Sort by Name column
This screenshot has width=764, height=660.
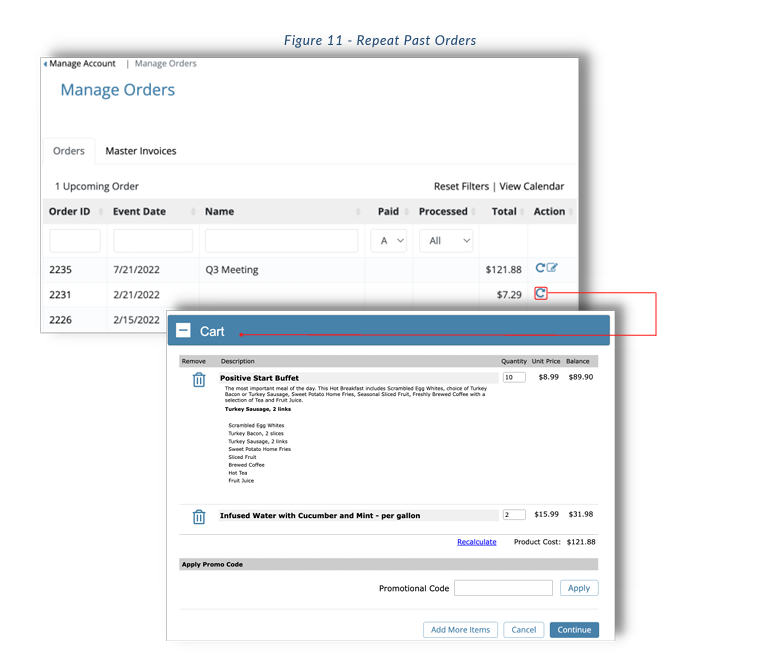[358, 211]
